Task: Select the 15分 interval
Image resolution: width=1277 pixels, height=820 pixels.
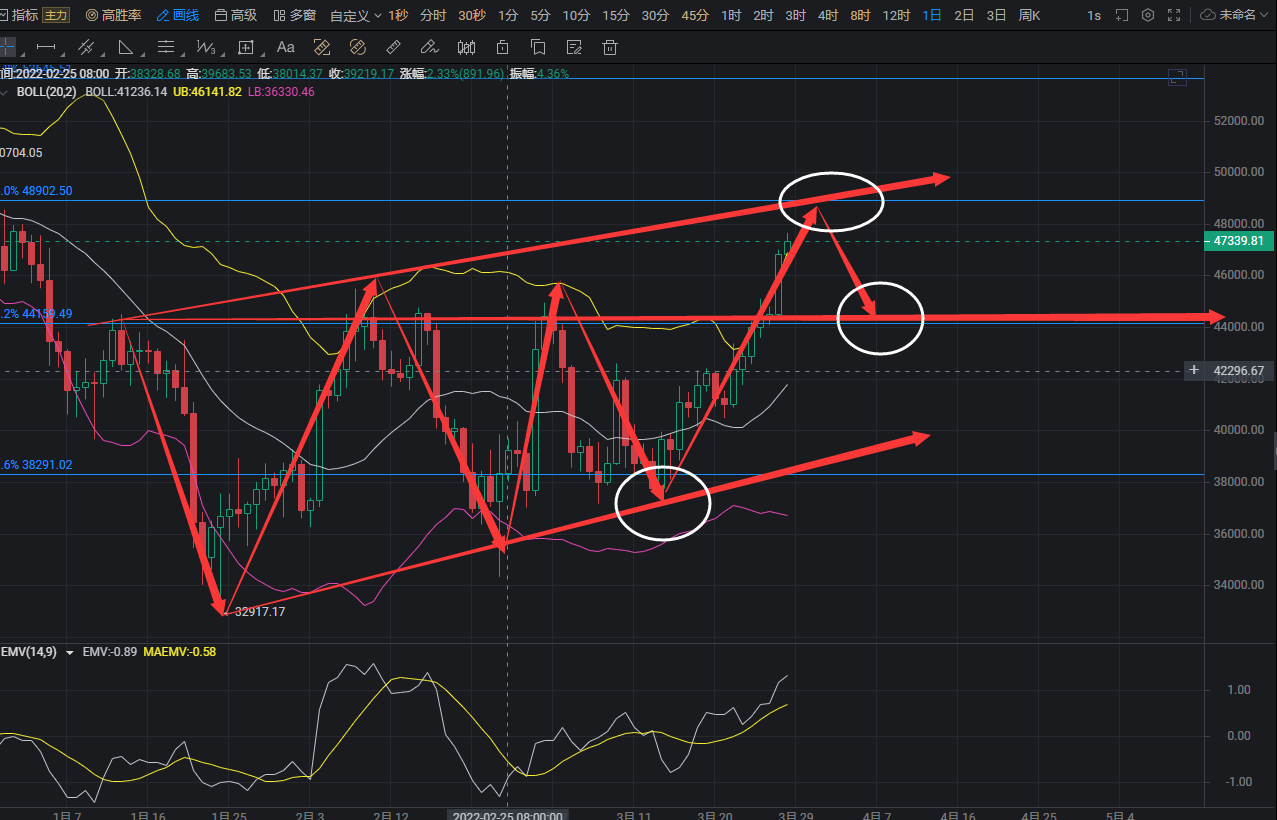Action: [x=616, y=15]
